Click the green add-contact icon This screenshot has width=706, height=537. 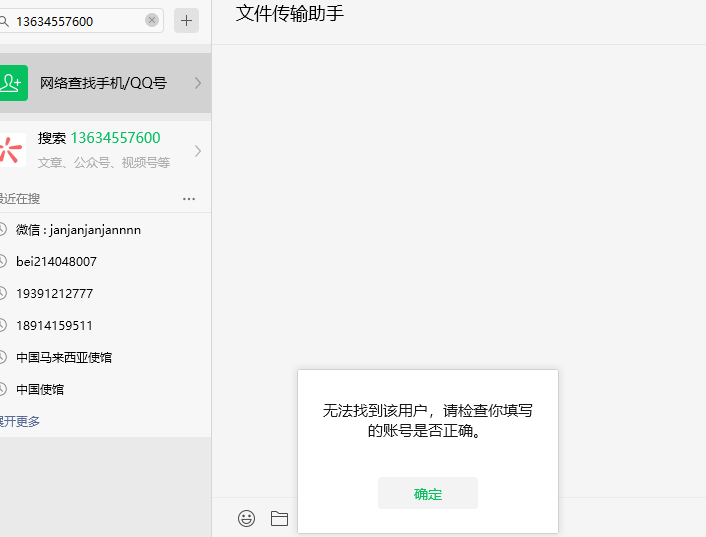tap(13, 83)
